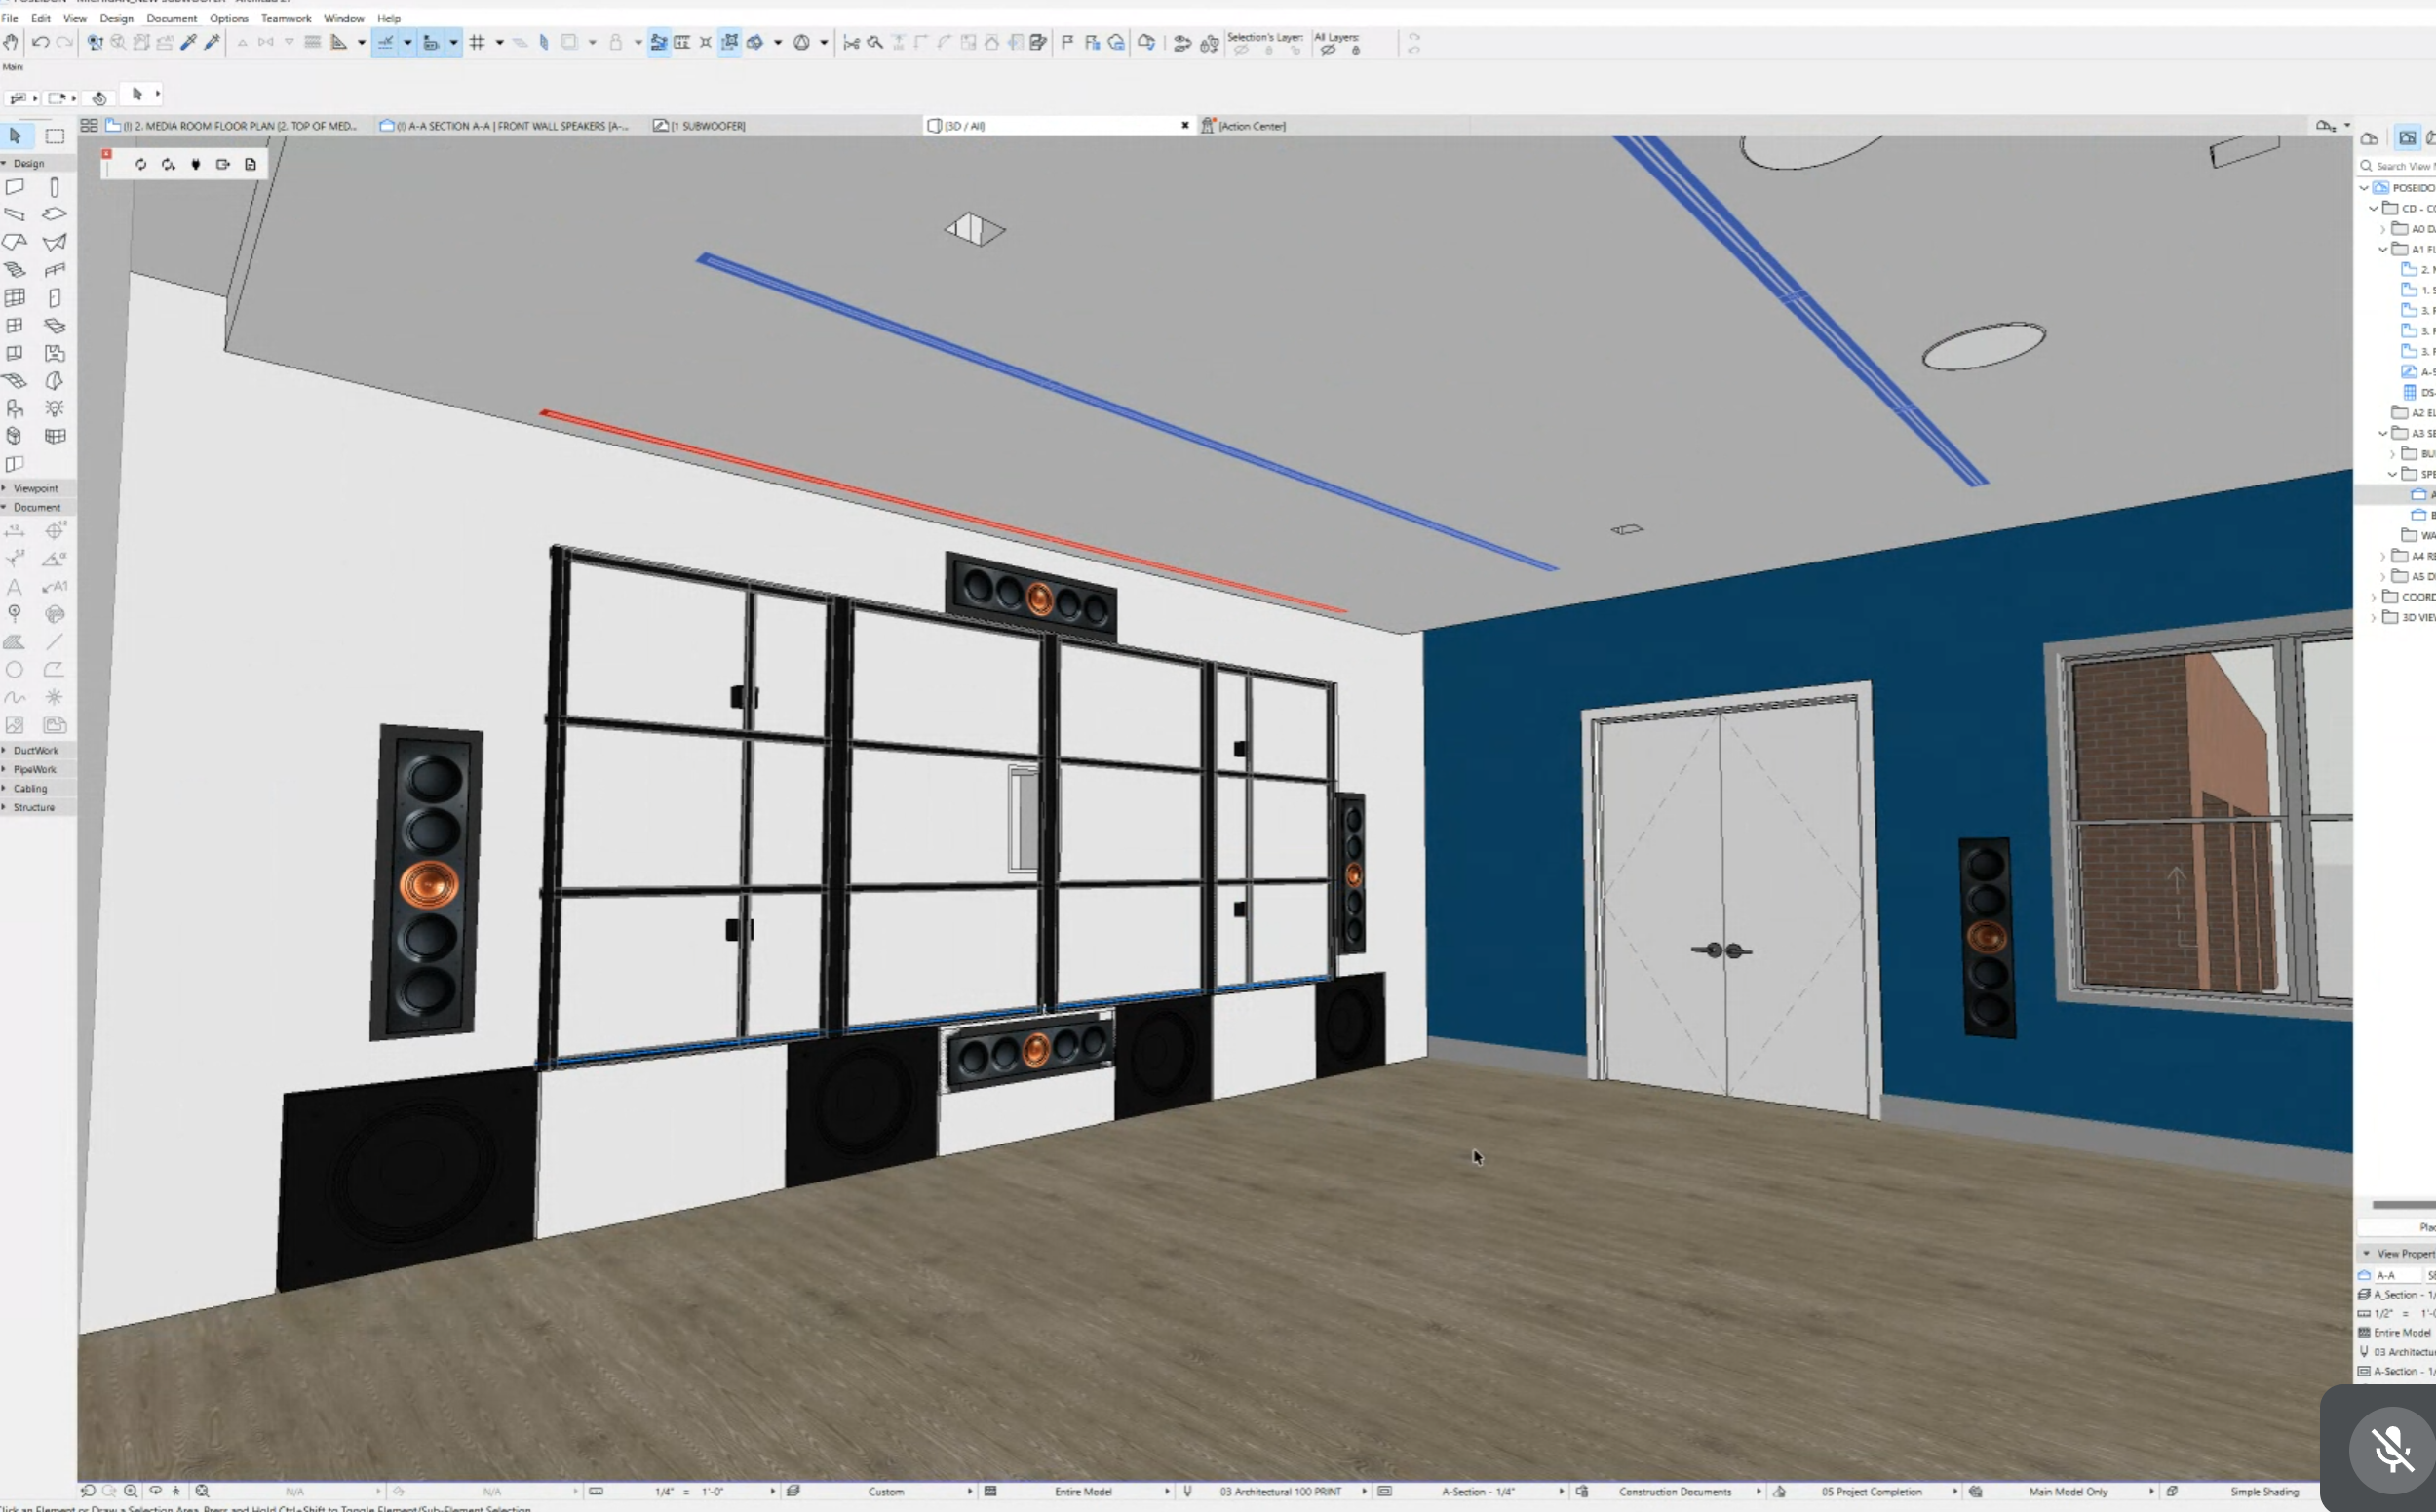Pick the Text tool in Document section
The height and width of the screenshot is (1512, 2436).
[14, 587]
